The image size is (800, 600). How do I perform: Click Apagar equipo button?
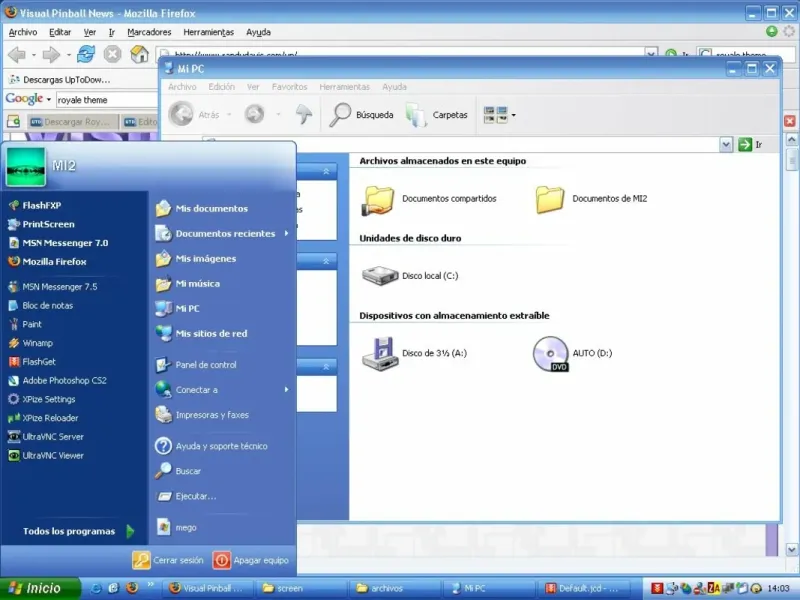[251, 560]
